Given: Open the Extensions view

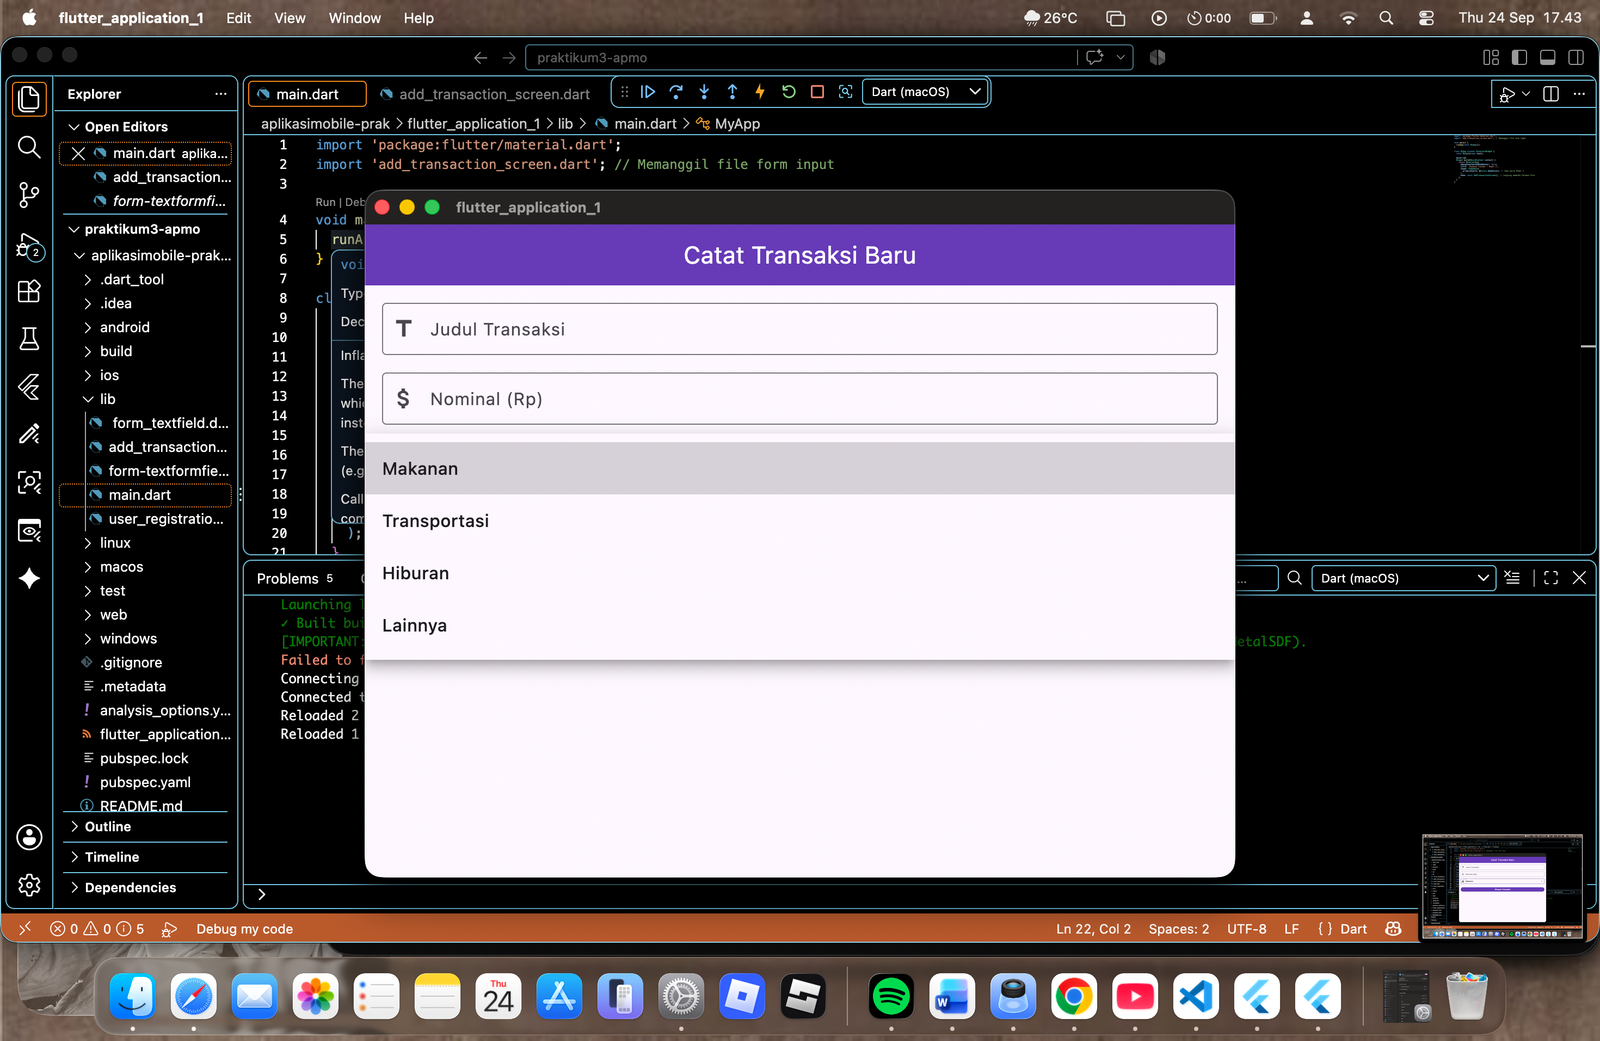Looking at the screenshot, I should coord(29,291).
